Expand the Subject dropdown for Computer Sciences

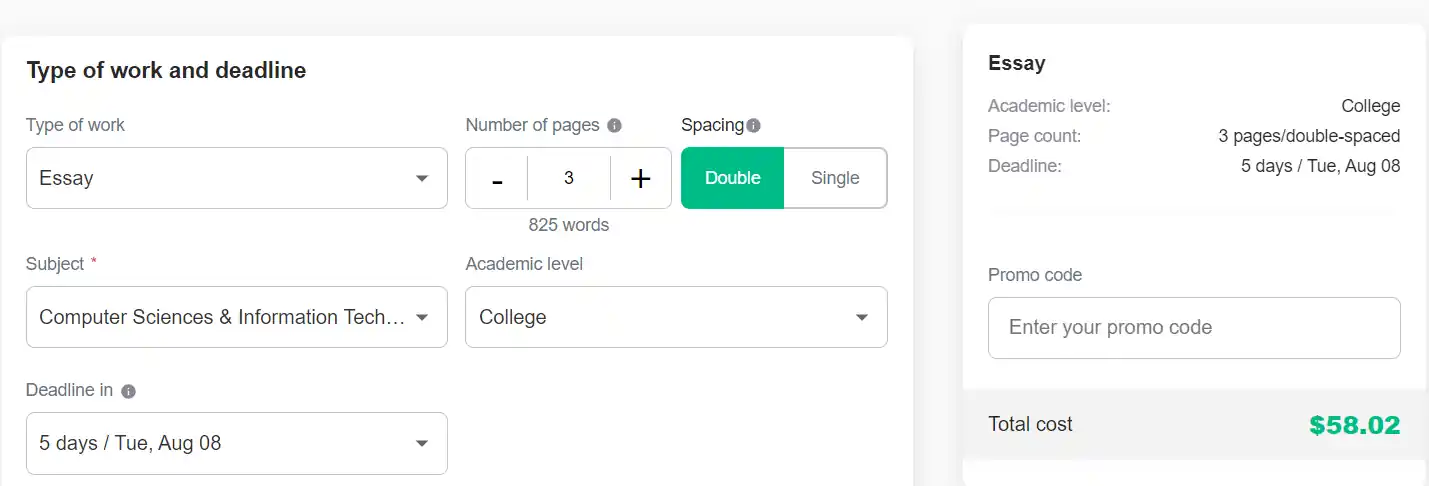point(236,317)
